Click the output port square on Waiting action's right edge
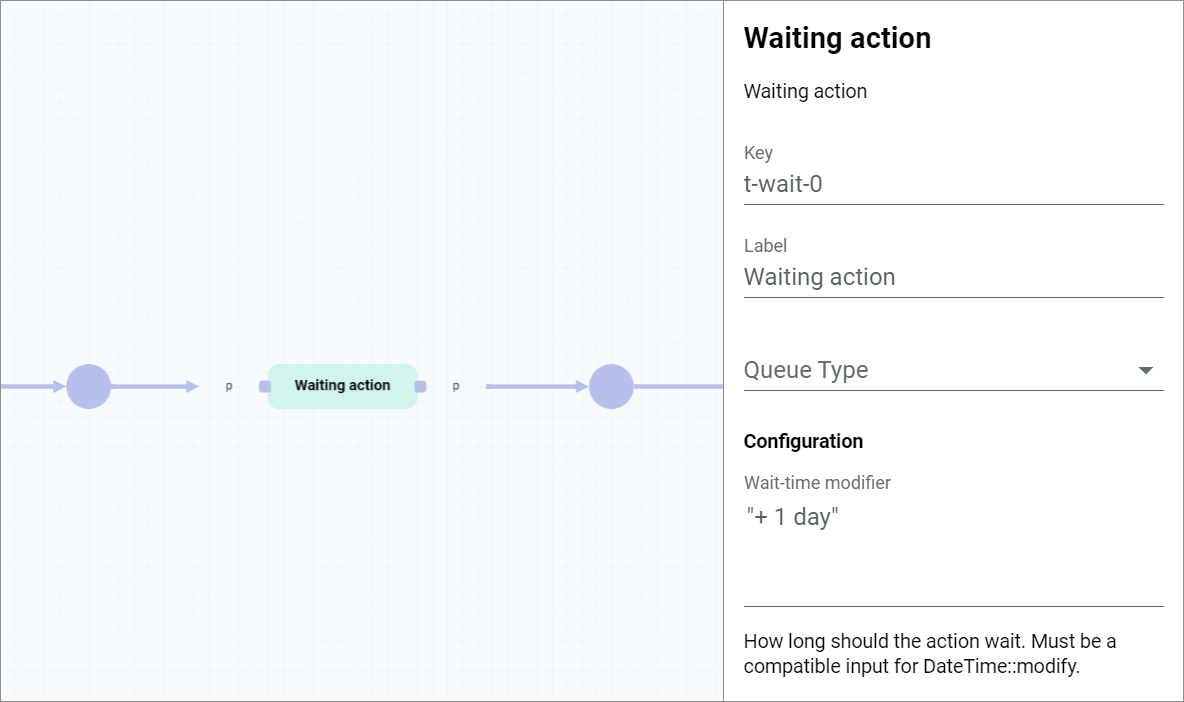The image size is (1184, 702). 421,386
